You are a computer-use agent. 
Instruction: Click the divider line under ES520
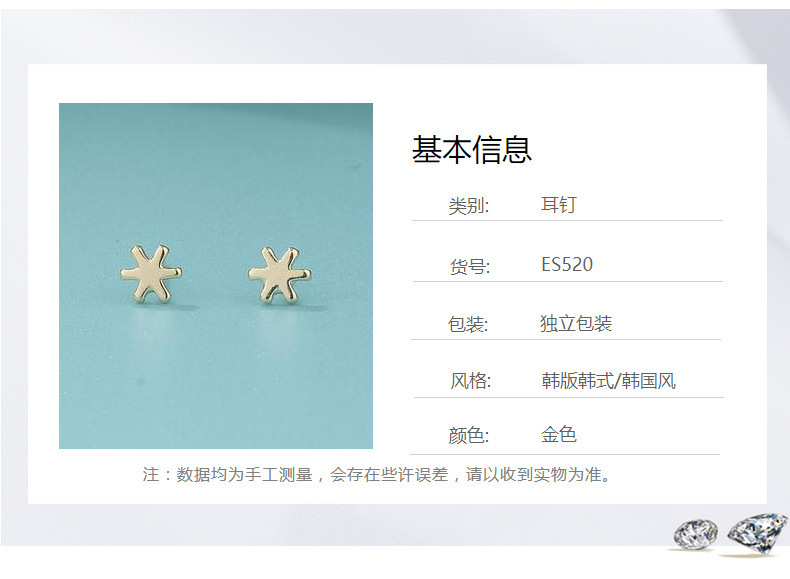568,281
